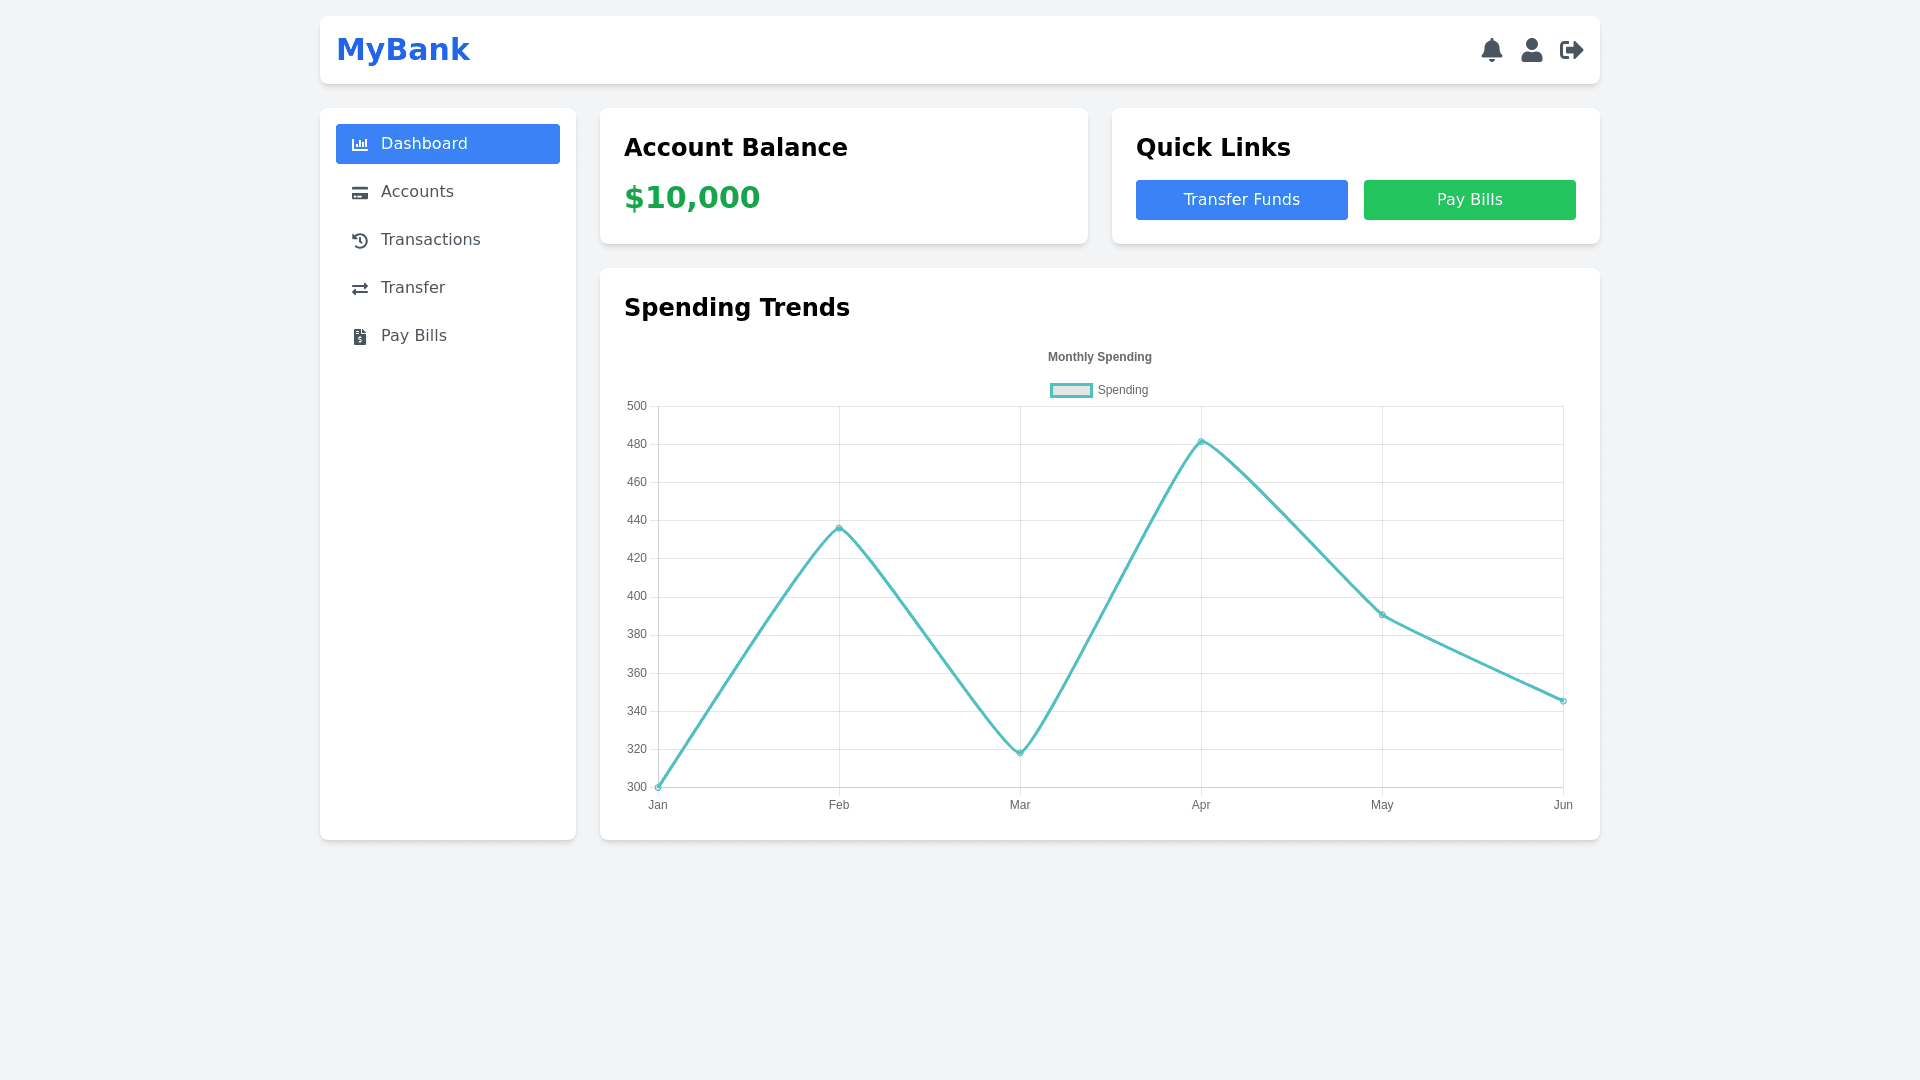Click the Transfer arrows icon in sidebar
This screenshot has width=1920, height=1080.
(x=360, y=288)
